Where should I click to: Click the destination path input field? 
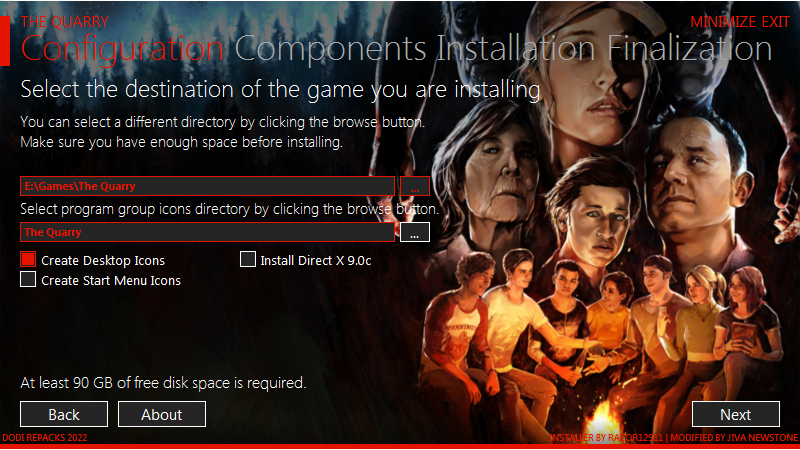pyautogui.click(x=207, y=186)
